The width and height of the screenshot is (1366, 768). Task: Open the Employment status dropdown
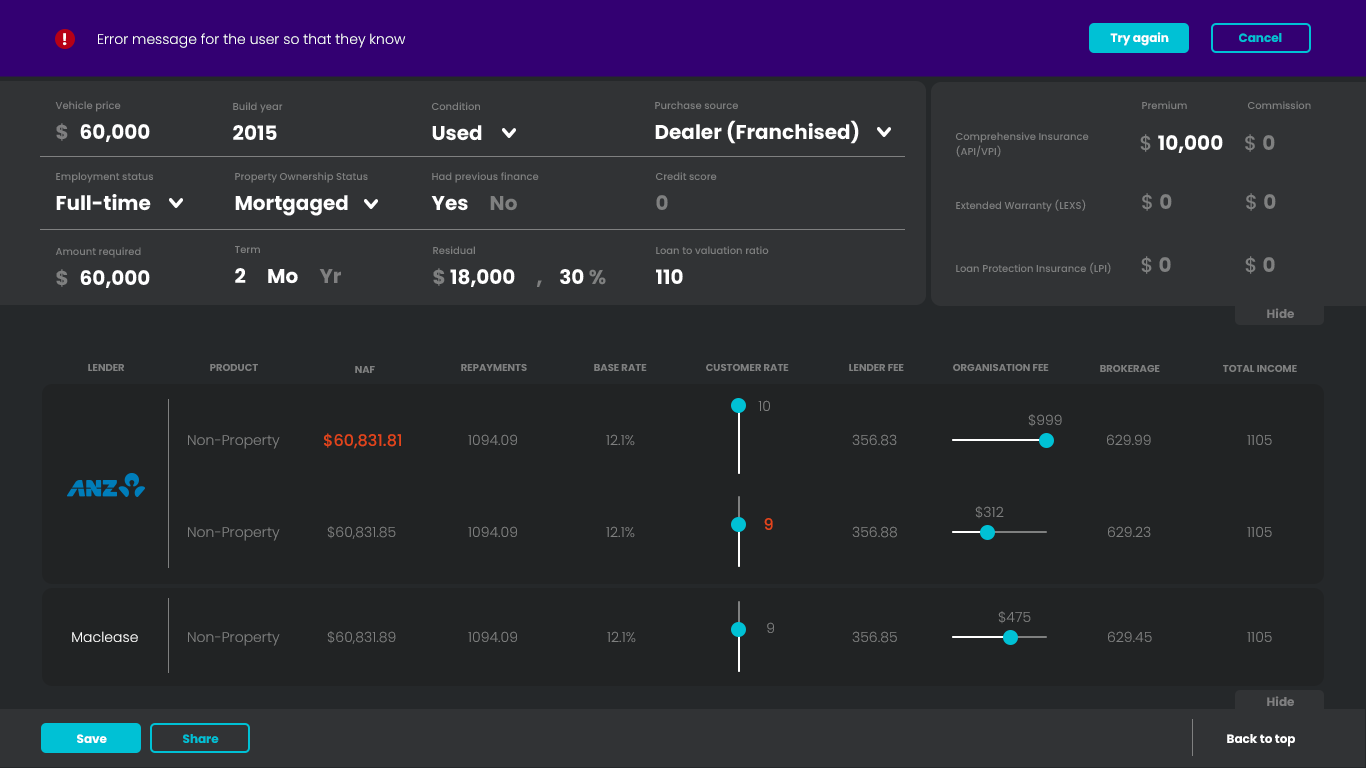176,203
